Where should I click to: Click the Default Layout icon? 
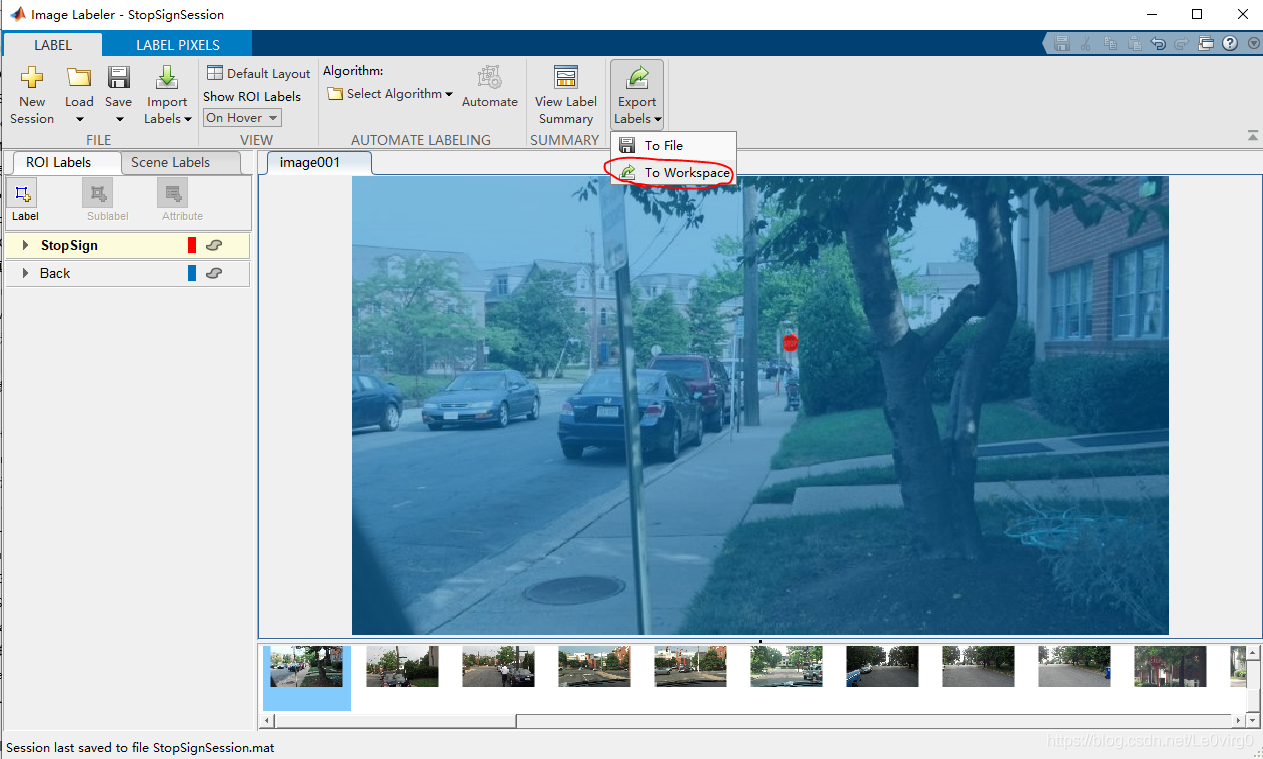[215, 73]
